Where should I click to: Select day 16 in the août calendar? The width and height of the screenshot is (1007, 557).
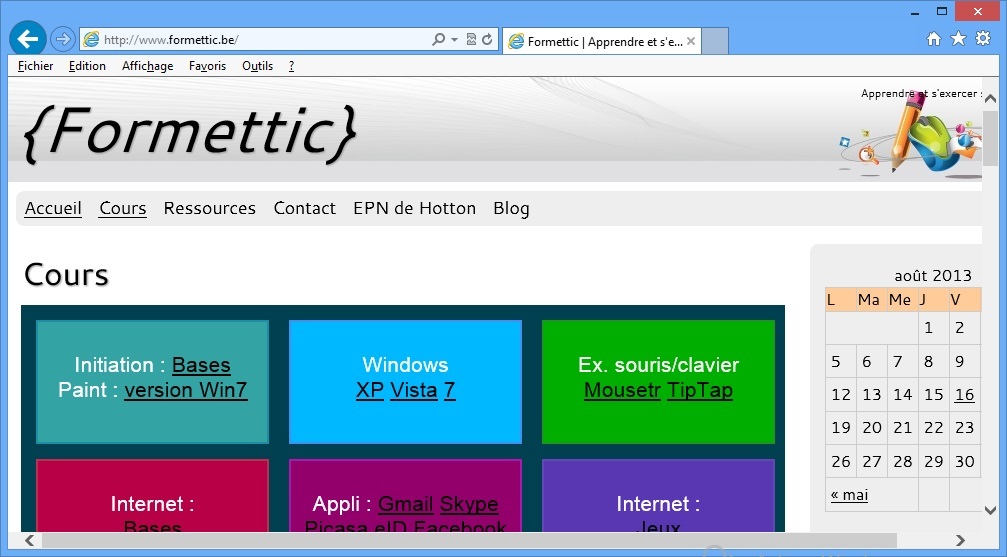(x=964, y=395)
